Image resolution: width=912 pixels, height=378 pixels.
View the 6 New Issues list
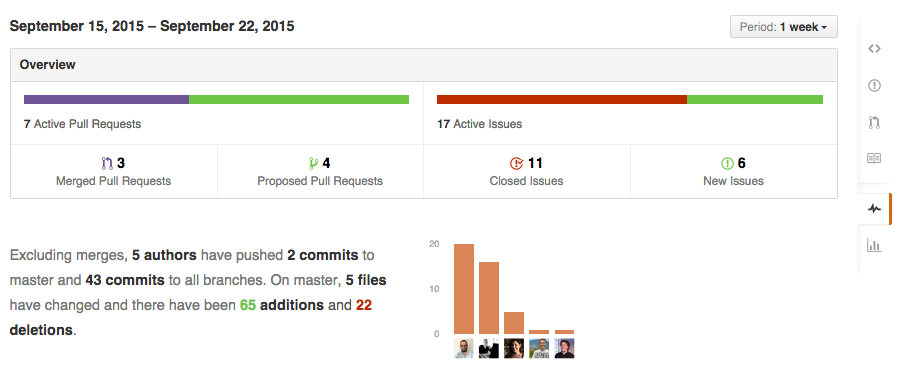click(x=734, y=172)
